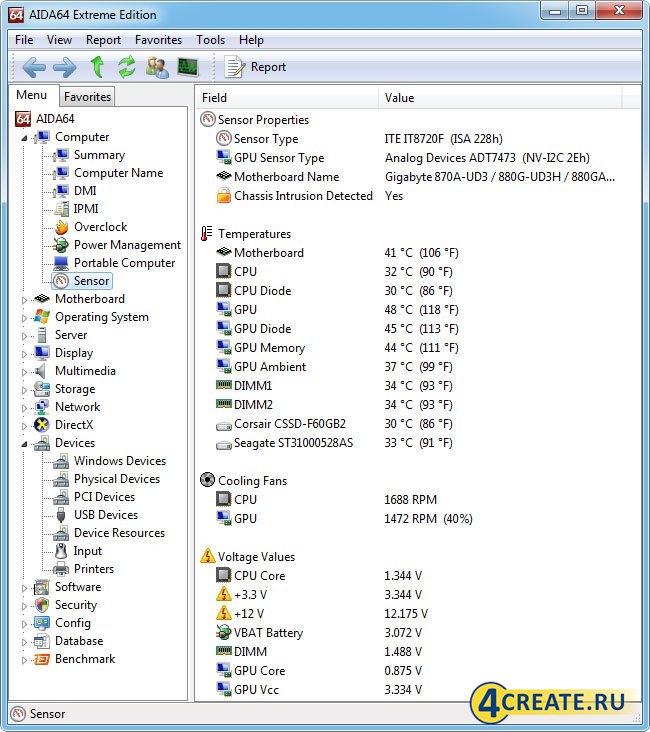The image size is (650, 732).
Task: Open the users (remote) toolbar icon
Action: (x=157, y=67)
